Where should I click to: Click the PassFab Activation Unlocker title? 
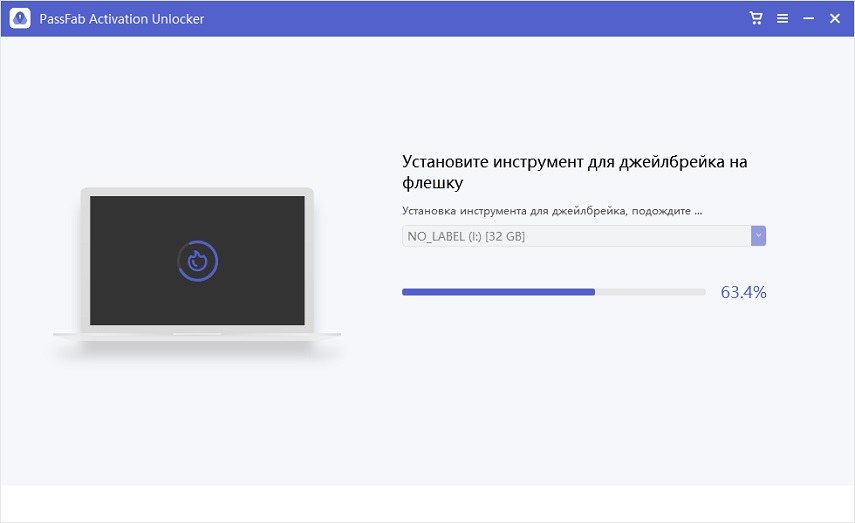pos(122,19)
